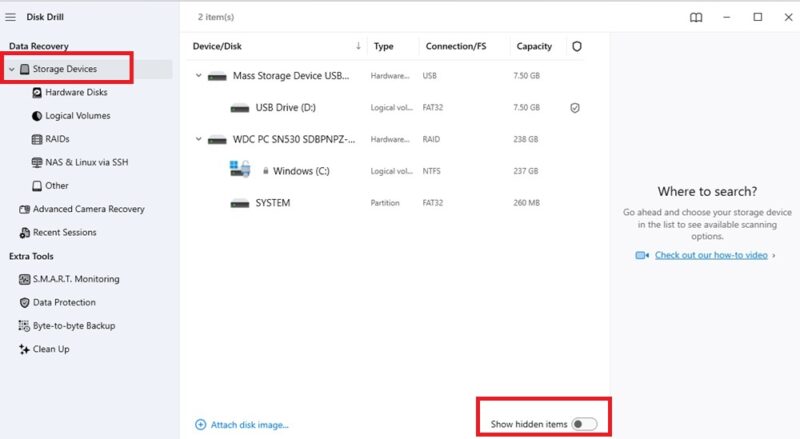Select NAS & Linux via SSH
Viewport: 800px width, 439px height.
pos(86,162)
